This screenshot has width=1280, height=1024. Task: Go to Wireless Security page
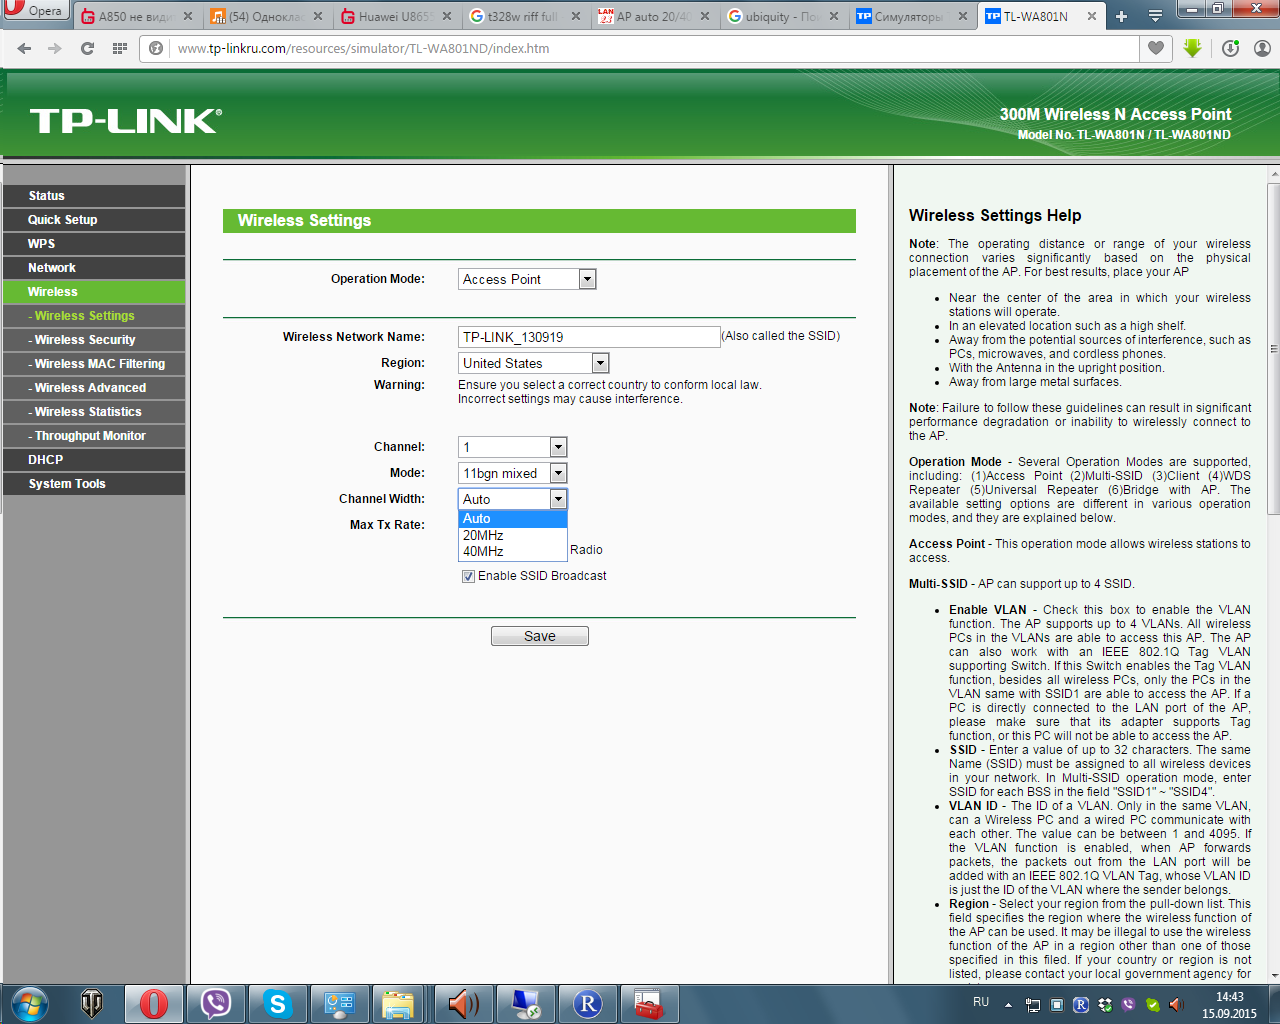click(x=94, y=340)
